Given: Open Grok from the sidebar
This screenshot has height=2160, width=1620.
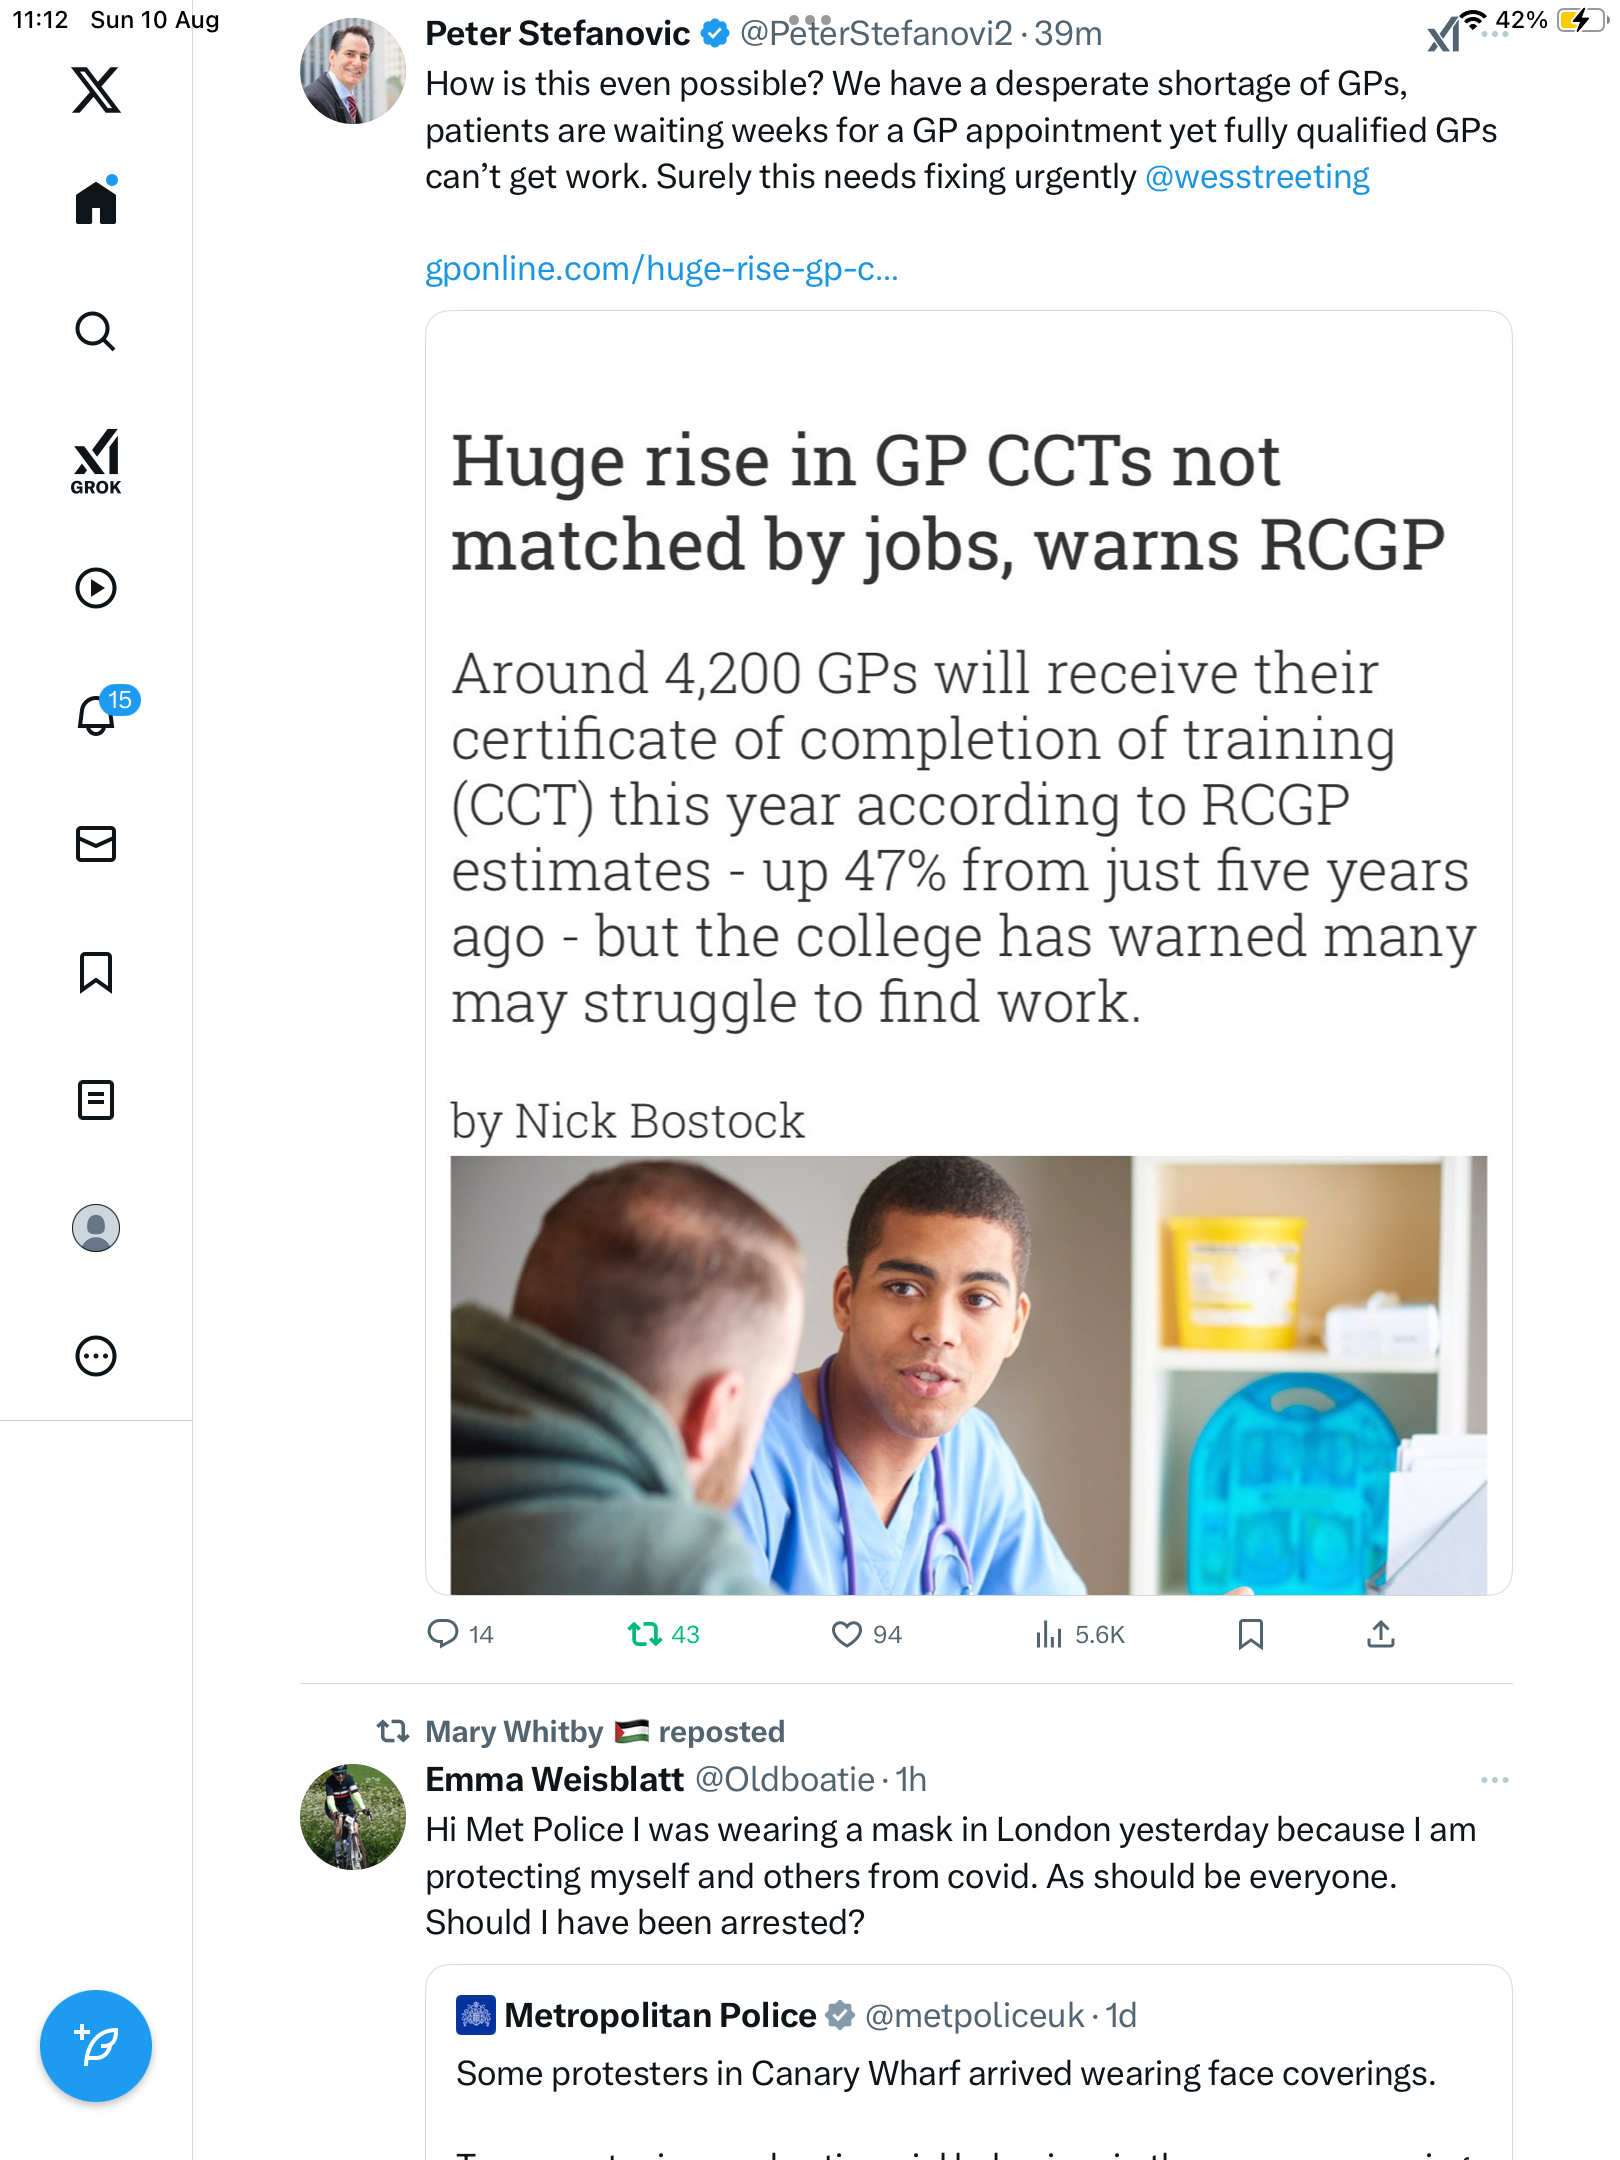Looking at the screenshot, I should point(96,461).
